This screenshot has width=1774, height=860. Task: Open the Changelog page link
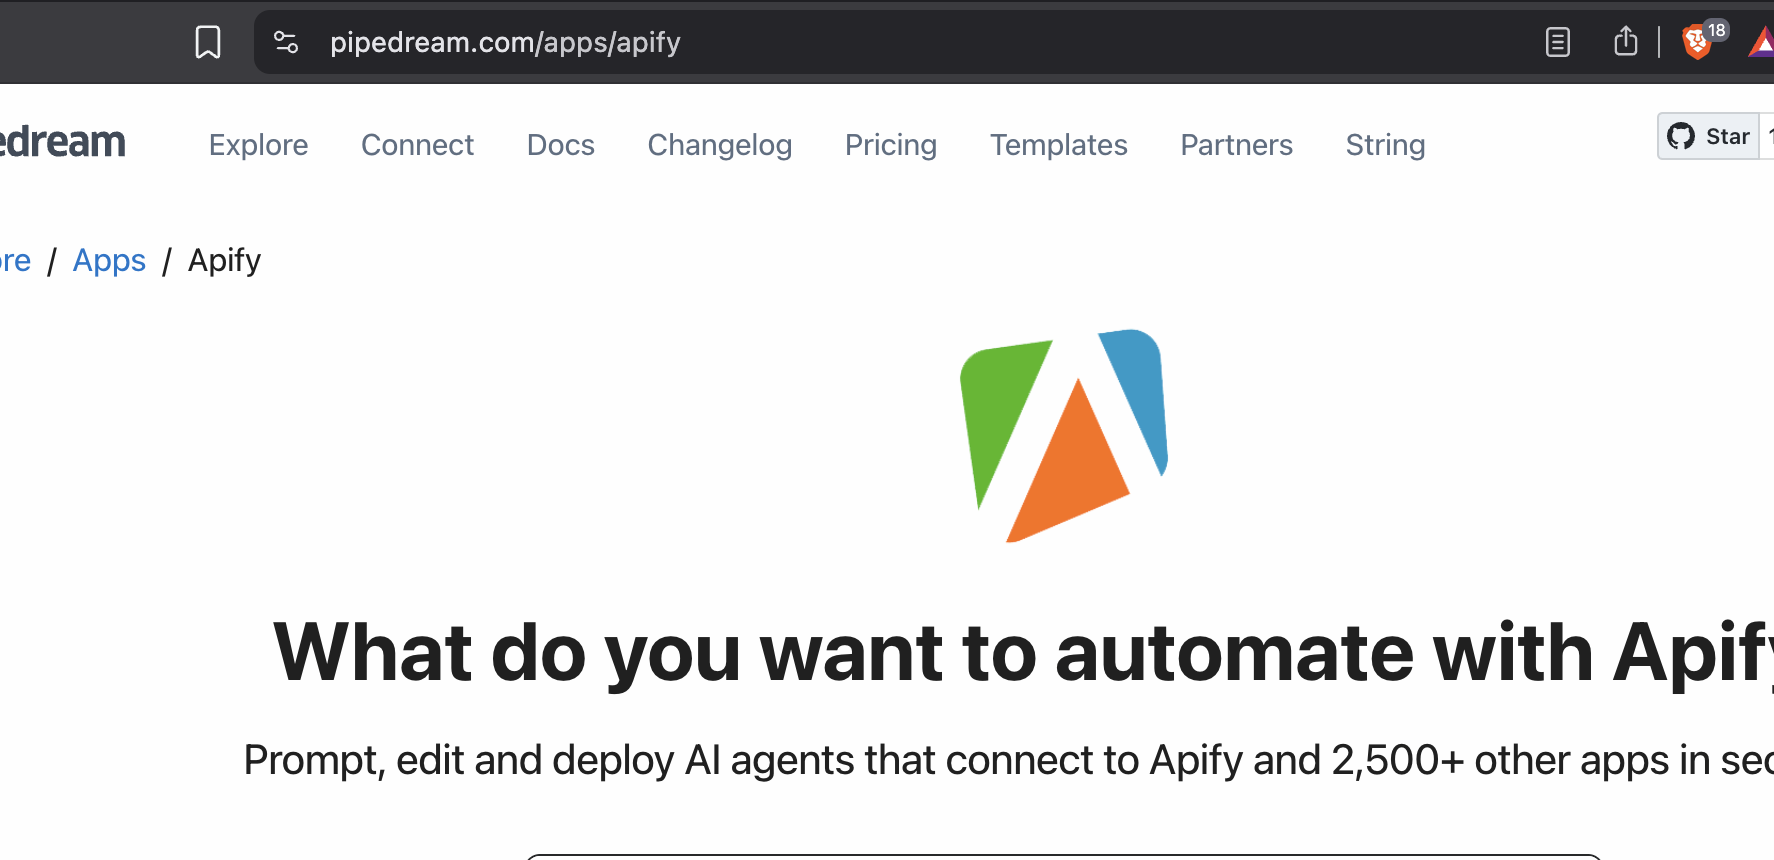click(720, 145)
